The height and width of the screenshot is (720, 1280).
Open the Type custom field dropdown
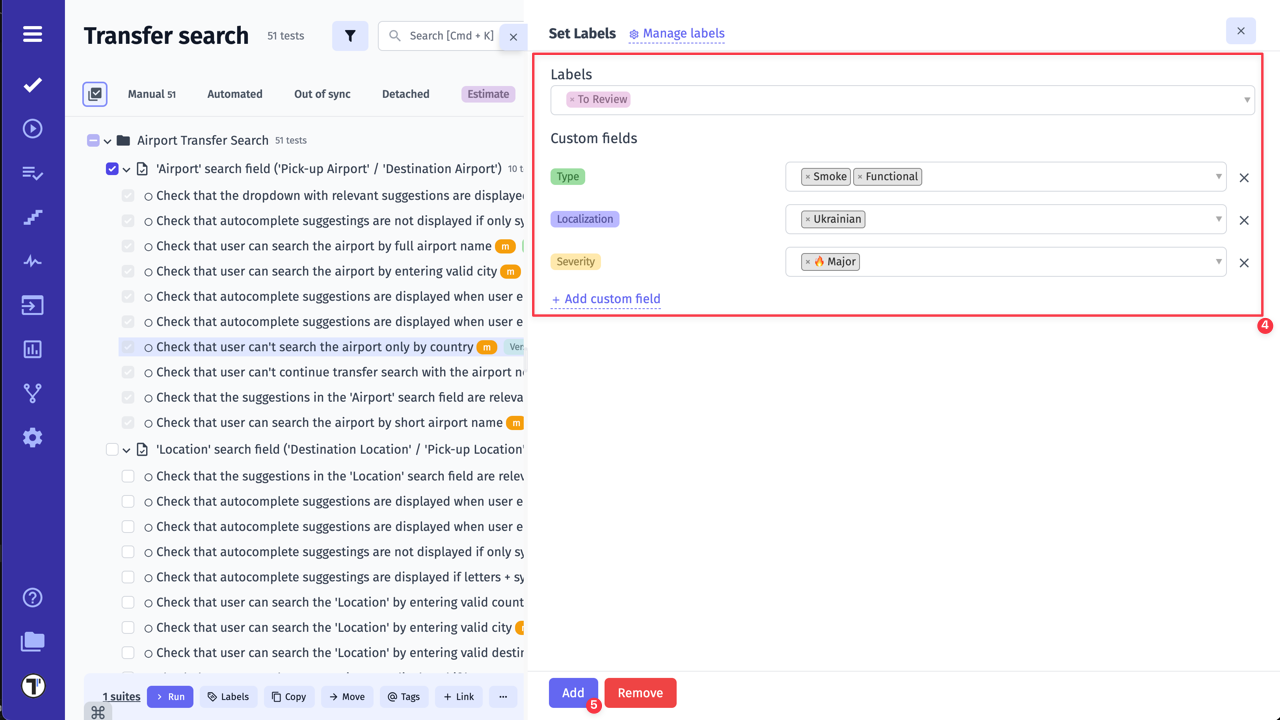click(1219, 176)
